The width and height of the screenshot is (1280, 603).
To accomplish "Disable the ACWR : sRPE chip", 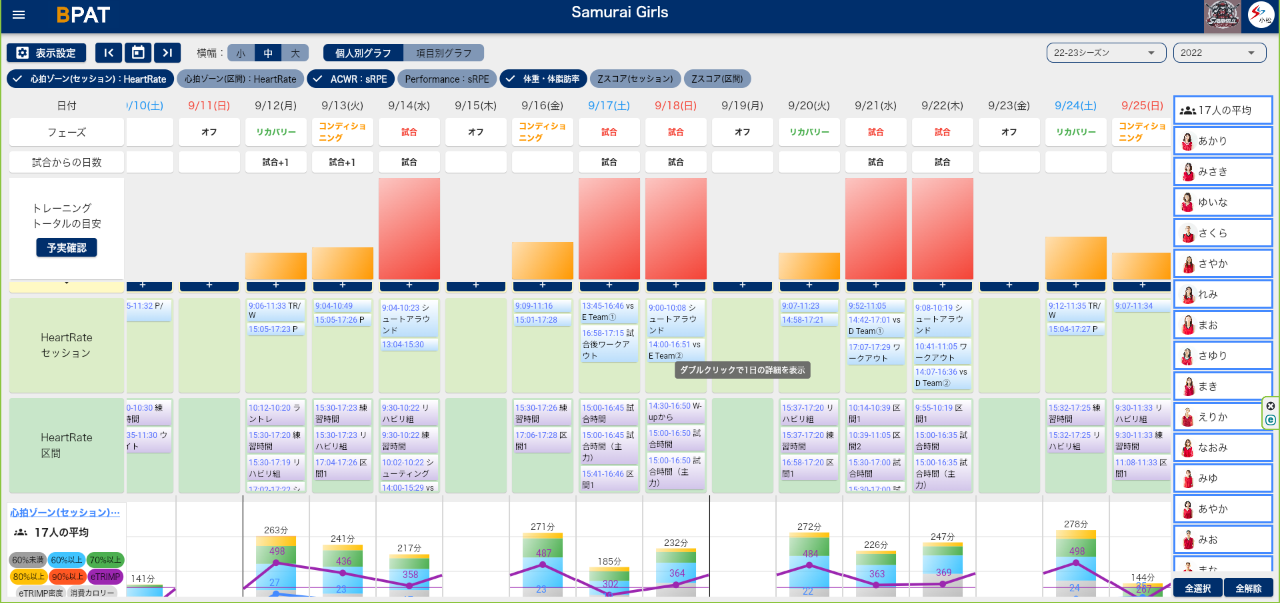I will pos(350,79).
